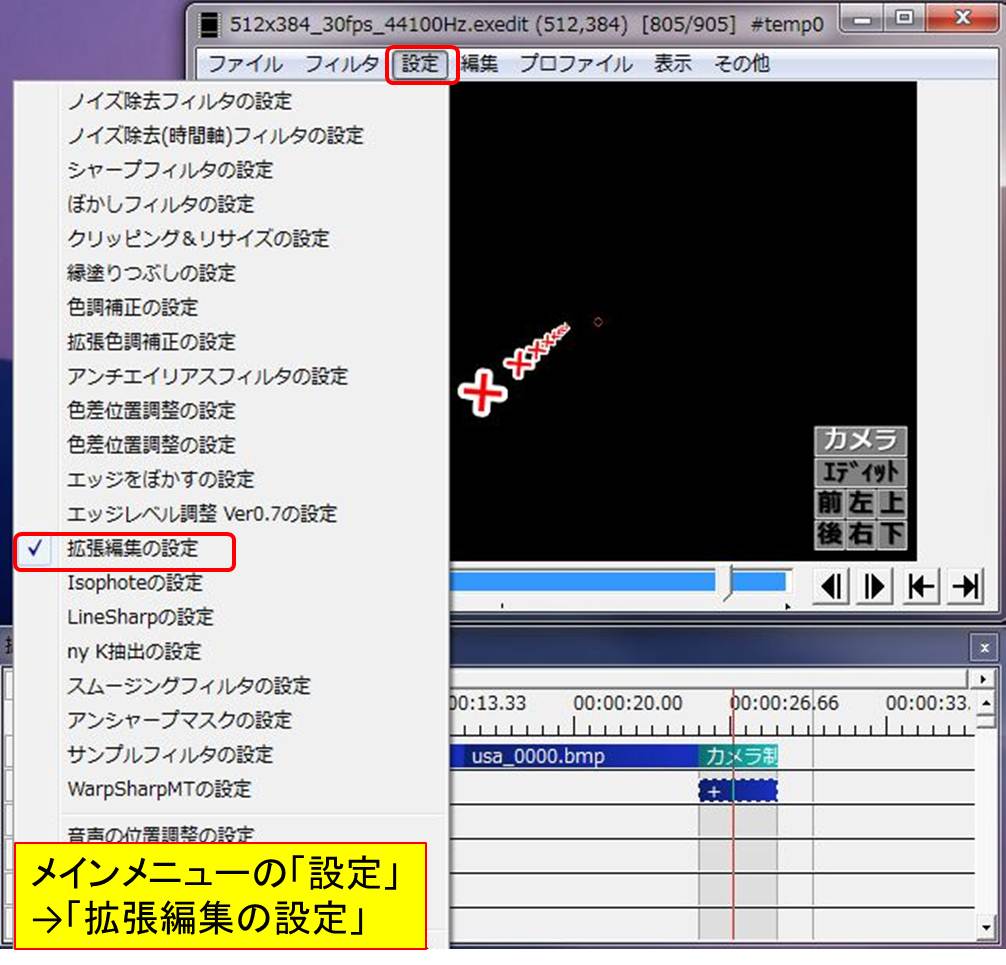The width and height of the screenshot is (1006, 965).
Task: Select the 下 (bottom) camera view
Action: [x=892, y=534]
